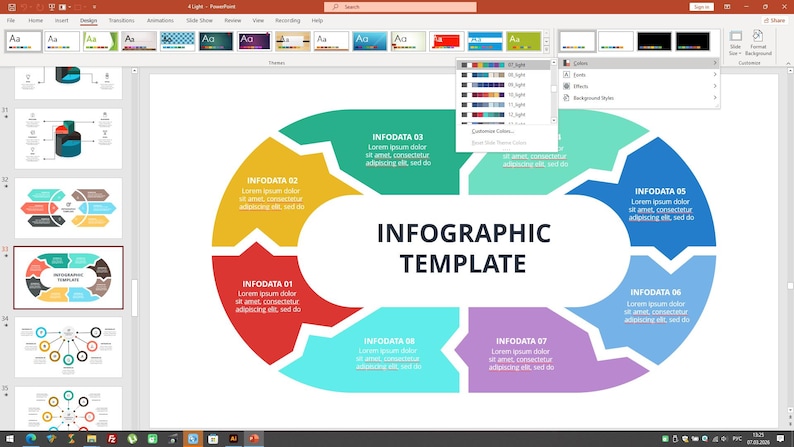Choose the 10_light color scheme
This screenshot has height=447, width=794.
click(503, 95)
